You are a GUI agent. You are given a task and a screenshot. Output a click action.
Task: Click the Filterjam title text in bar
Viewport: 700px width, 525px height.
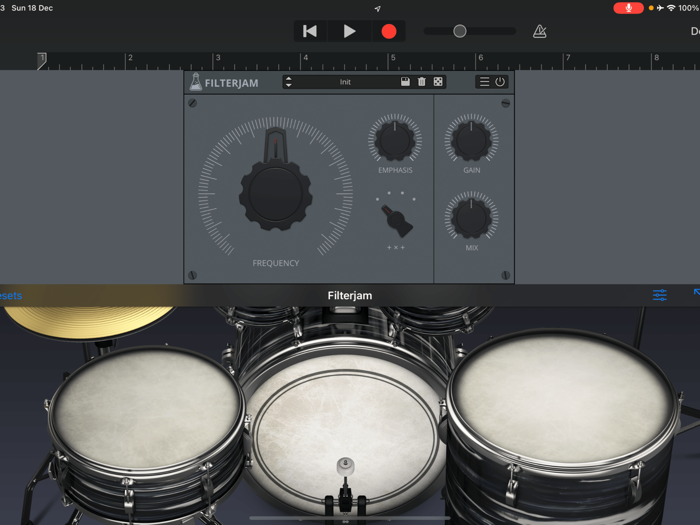(350, 296)
